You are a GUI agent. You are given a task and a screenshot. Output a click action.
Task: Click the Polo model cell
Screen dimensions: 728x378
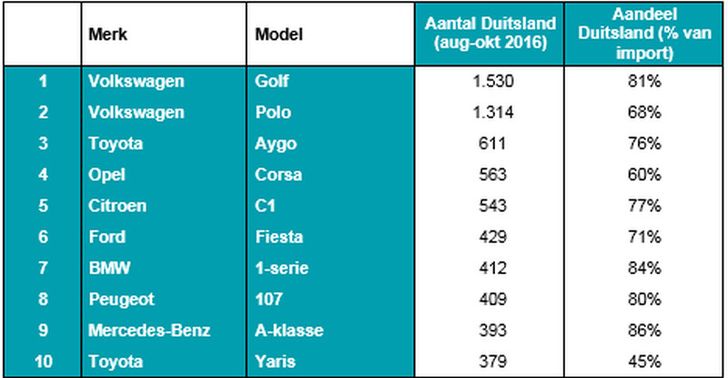(330, 112)
